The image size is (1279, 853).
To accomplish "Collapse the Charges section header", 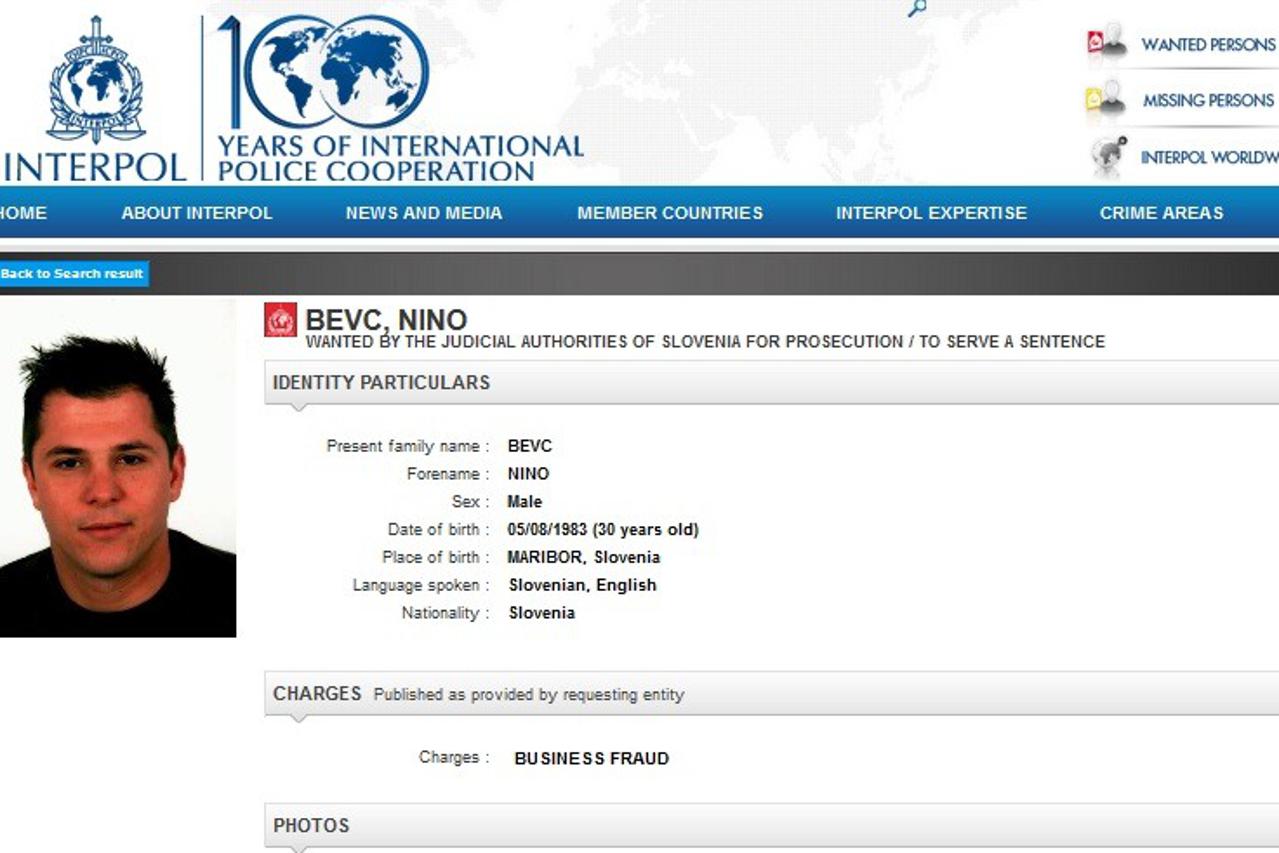I will coord(317,694).
